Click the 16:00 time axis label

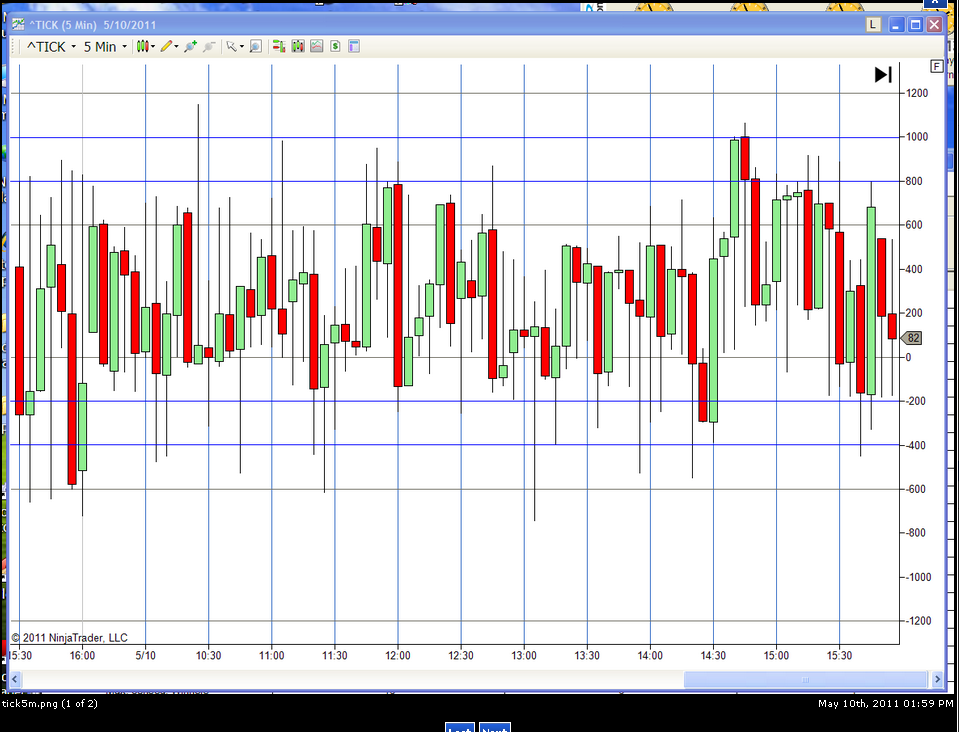coord(82,656)
